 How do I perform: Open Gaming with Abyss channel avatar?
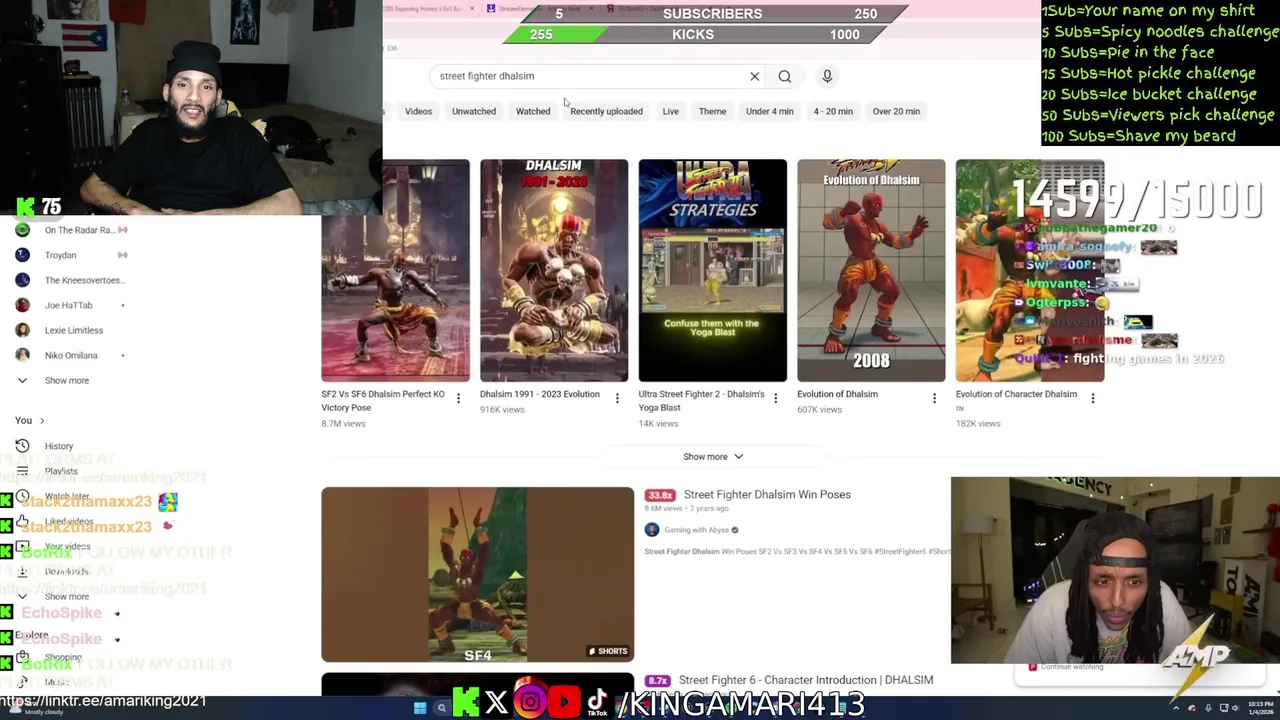[652, 530]
